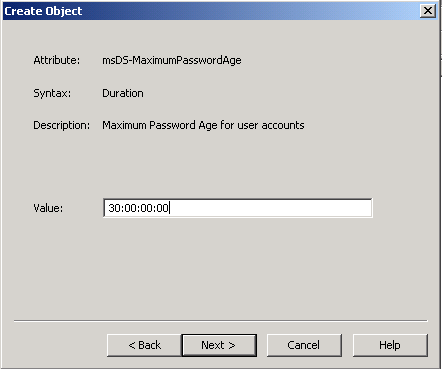
Task: Select the msDS-MaximumPasswordAge attribute text
Action: [172, 60]
